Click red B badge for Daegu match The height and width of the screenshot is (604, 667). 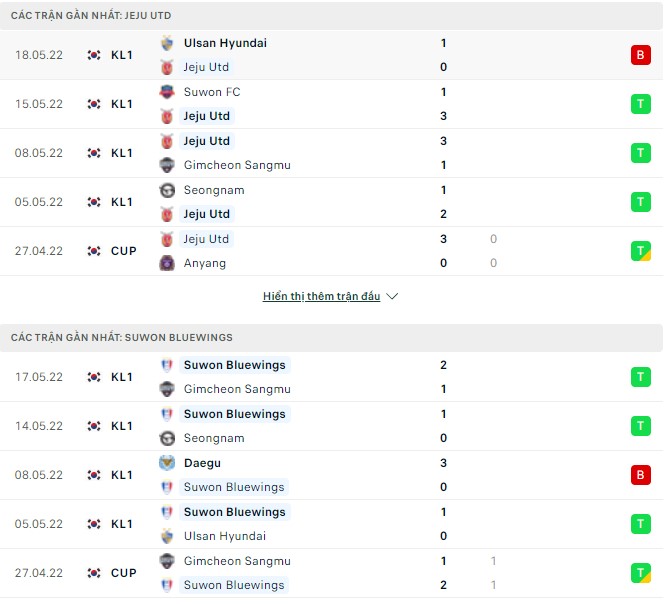click(x=640, y=475)
